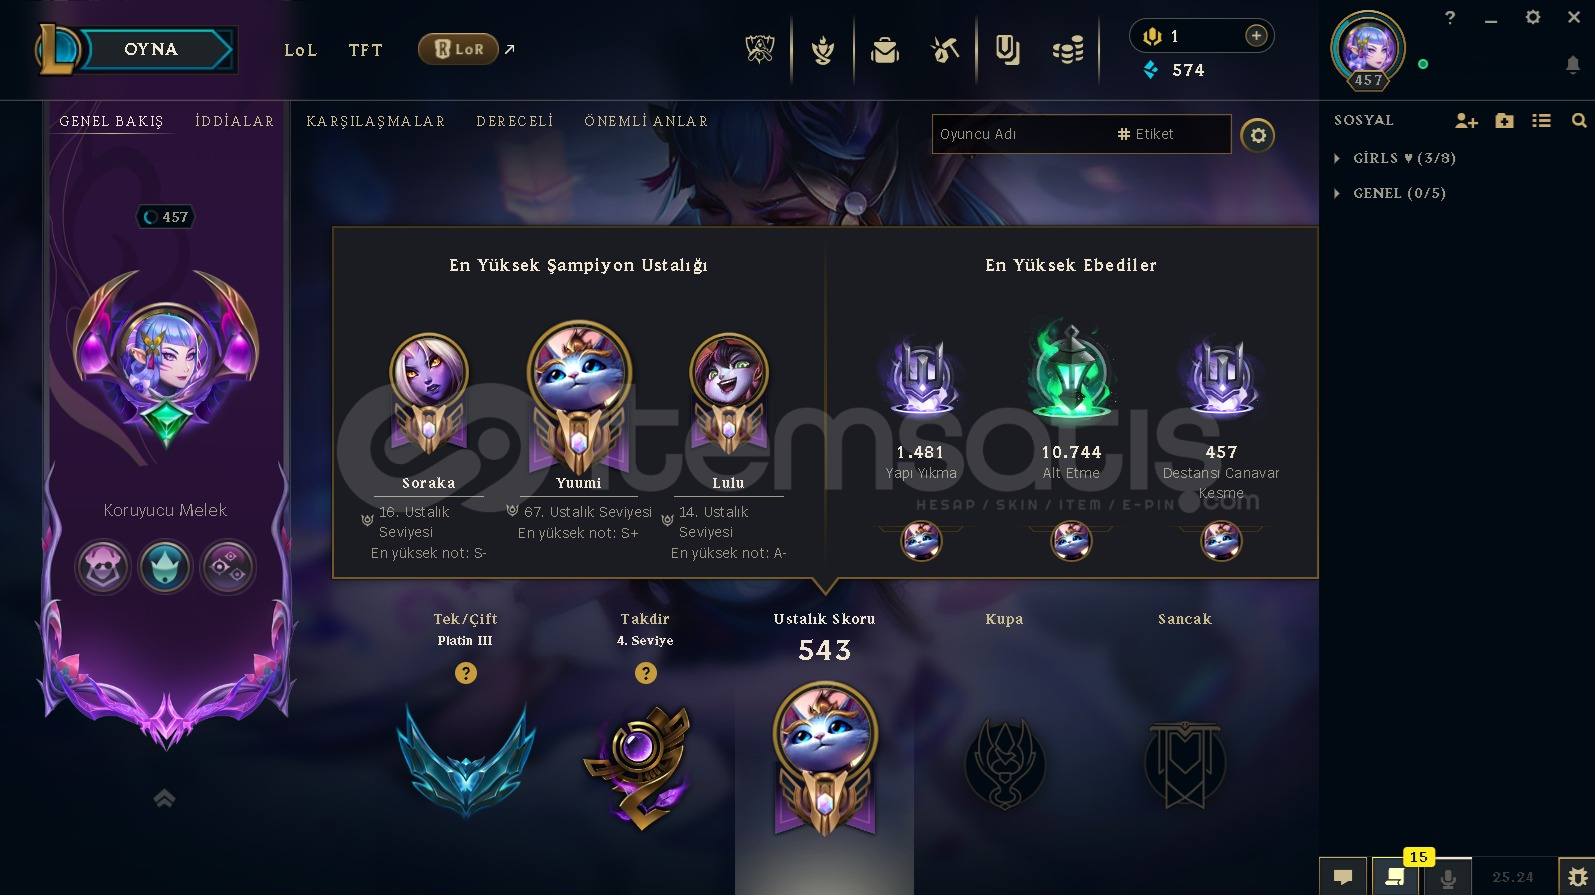This screenshot has height=895, width=1595.
Task: Click the add friend icon in Sosyal
Action: (1466, 121)
